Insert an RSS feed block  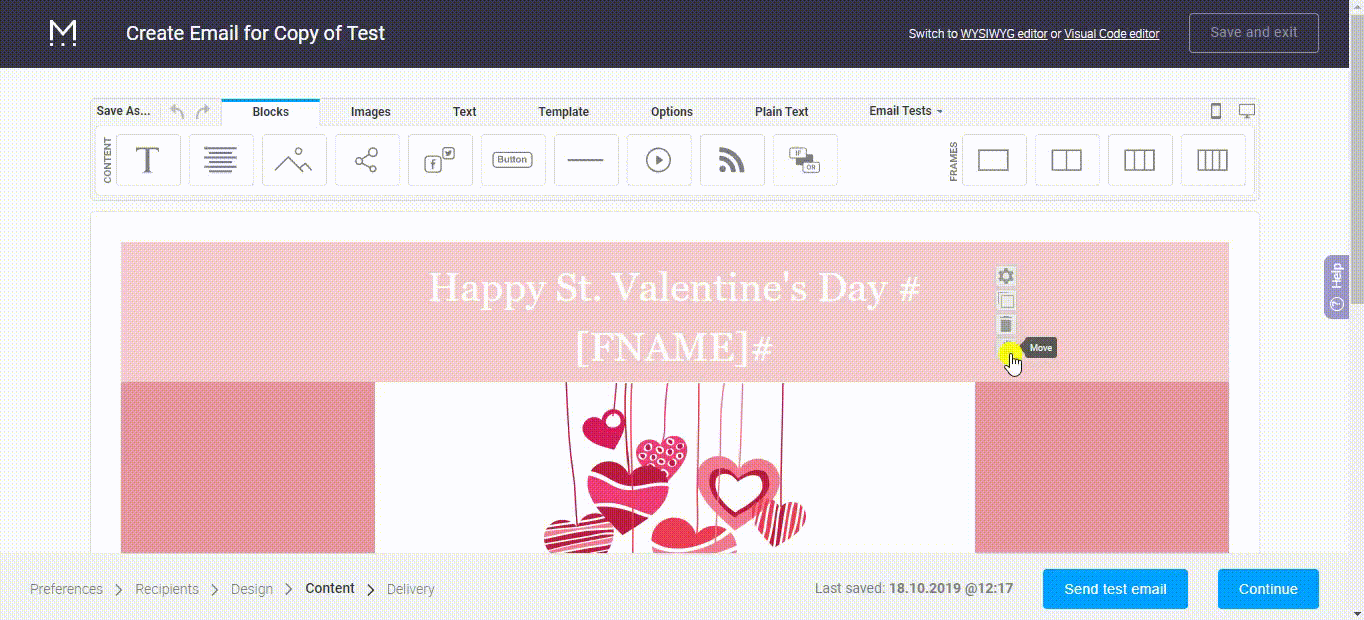click(732, 160)
